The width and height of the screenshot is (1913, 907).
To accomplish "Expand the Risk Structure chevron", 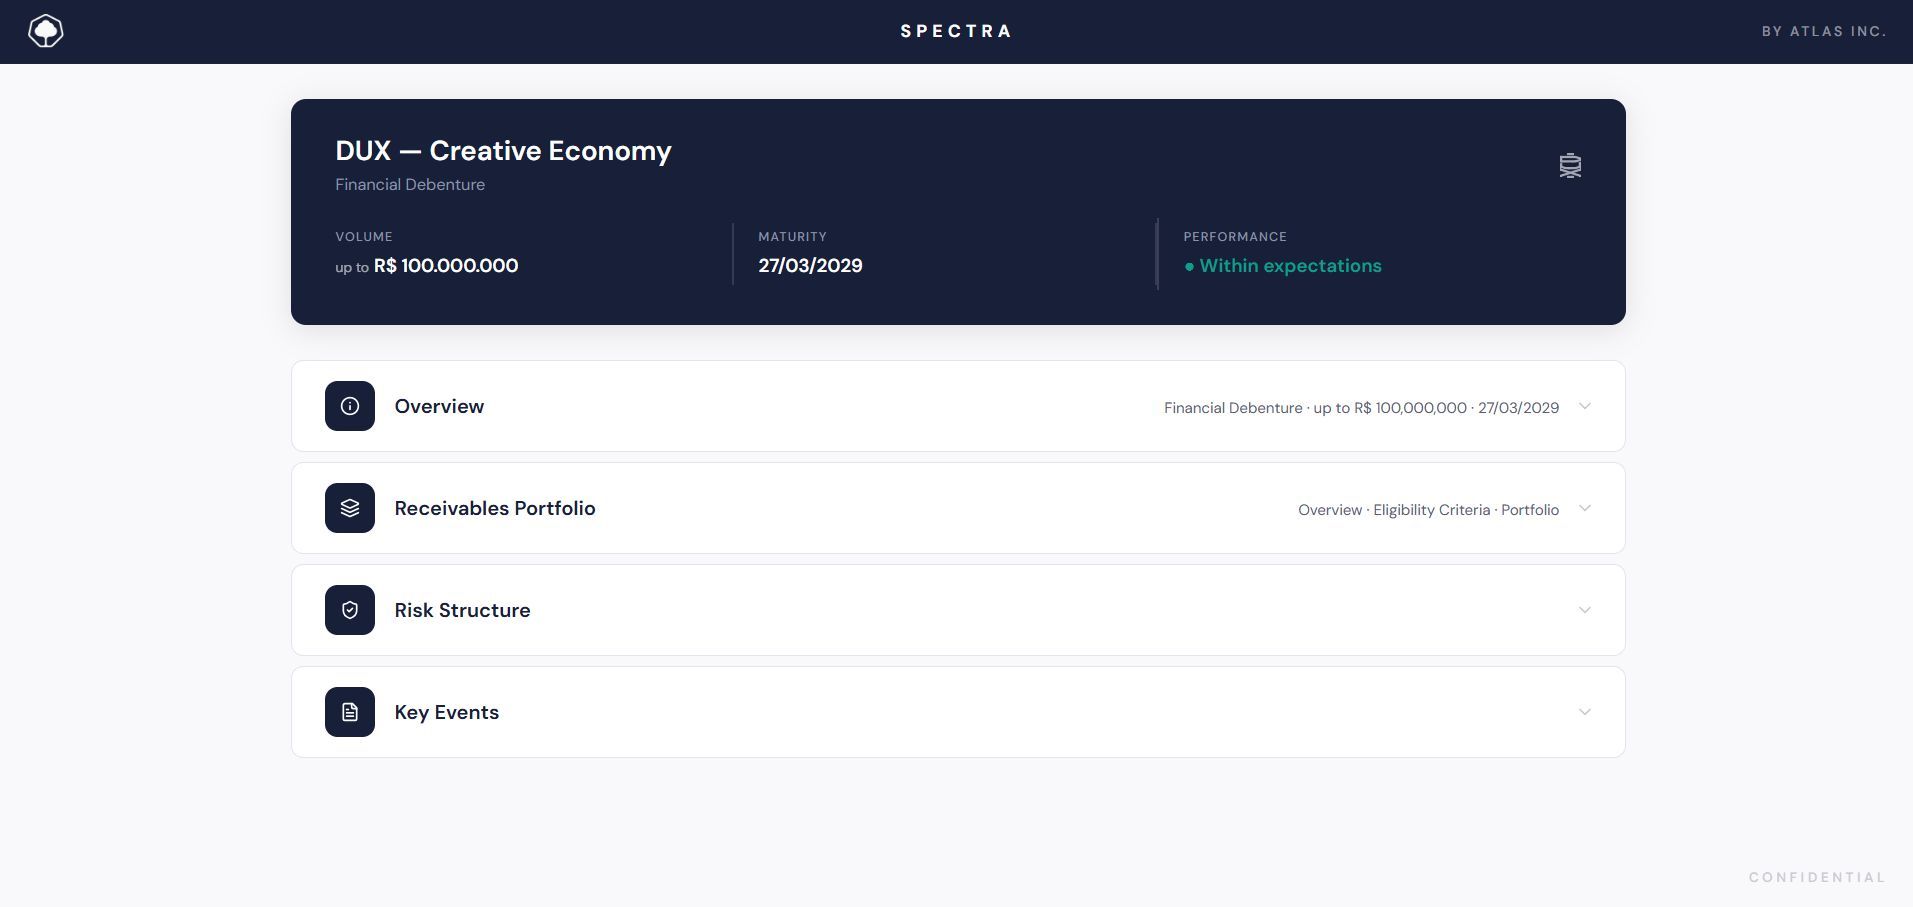I will (x=1584, y=610).
